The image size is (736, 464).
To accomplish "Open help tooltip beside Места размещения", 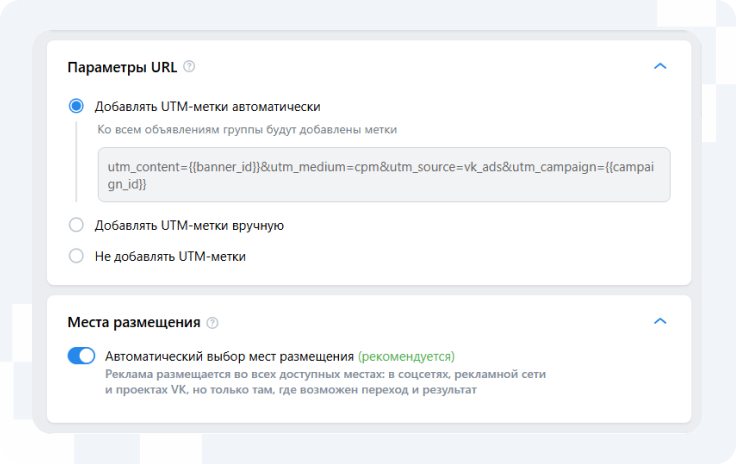I will tap(212, 322).
